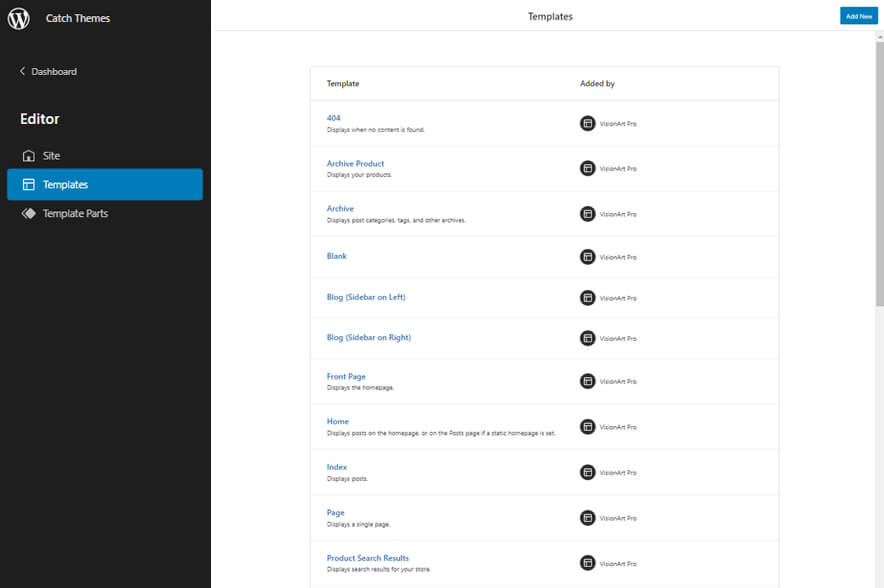Click the Template Parts diamond icon
This screenshot has height=588, width=884.
pyautogui.click(x=28, y=213)
